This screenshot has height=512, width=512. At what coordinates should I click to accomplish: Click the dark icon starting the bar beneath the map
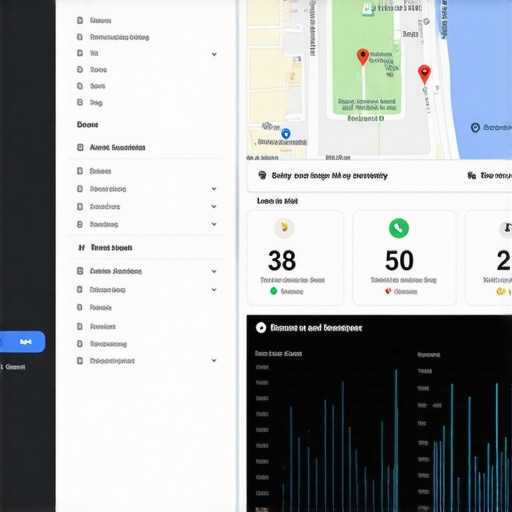262,175
